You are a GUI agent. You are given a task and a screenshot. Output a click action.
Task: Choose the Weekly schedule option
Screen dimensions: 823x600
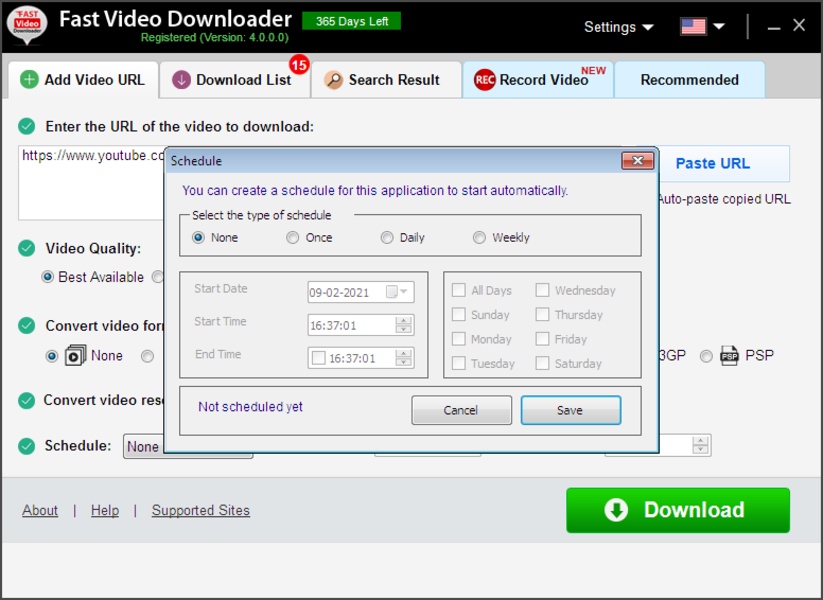480,238
